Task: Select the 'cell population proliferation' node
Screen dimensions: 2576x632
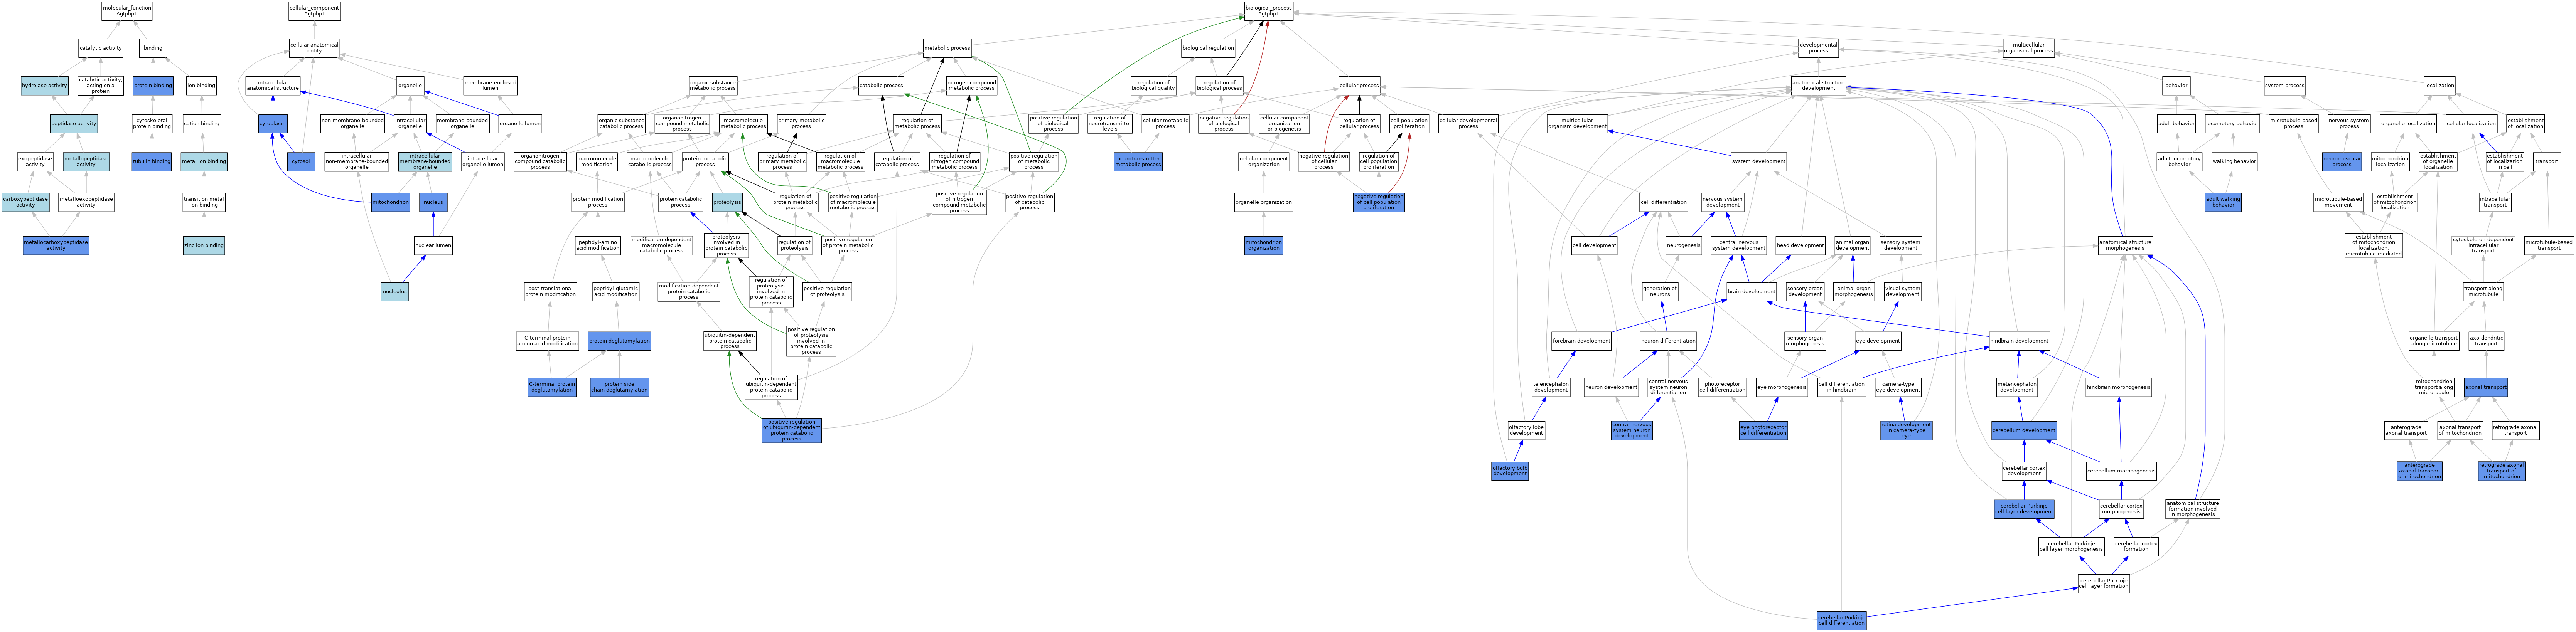Action: [1409, 124]
